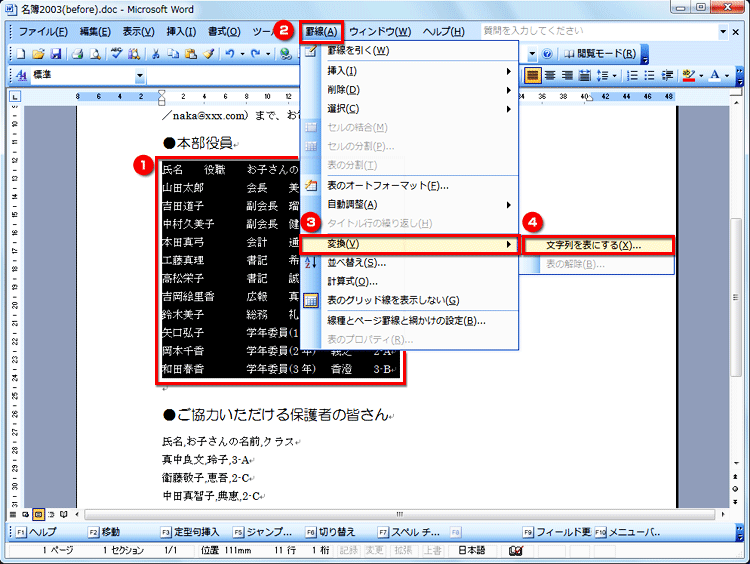Create a new blank document
The height and width of the screenshot is (564, 750).
(21, 54)
